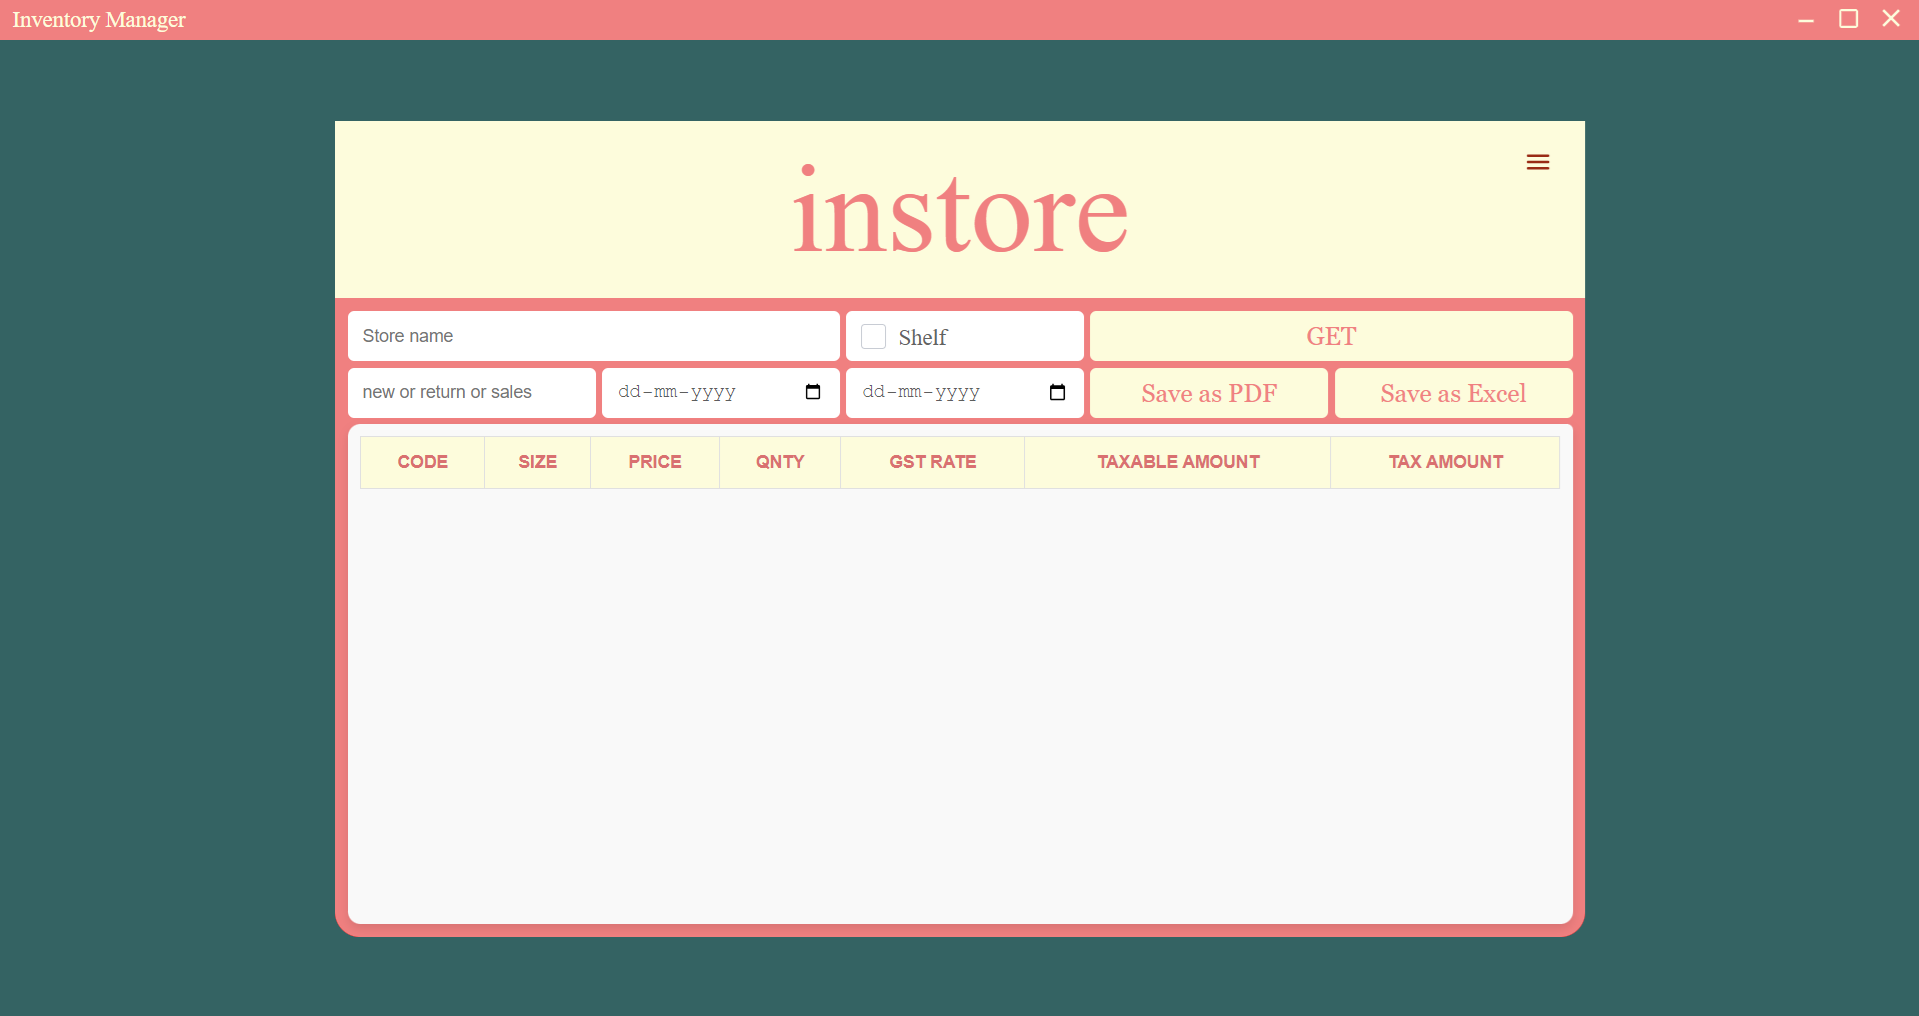Viewport: 1919px width, 1016px height.
Task: Tick the Shelf checkbox
Action: click(873, 337)
